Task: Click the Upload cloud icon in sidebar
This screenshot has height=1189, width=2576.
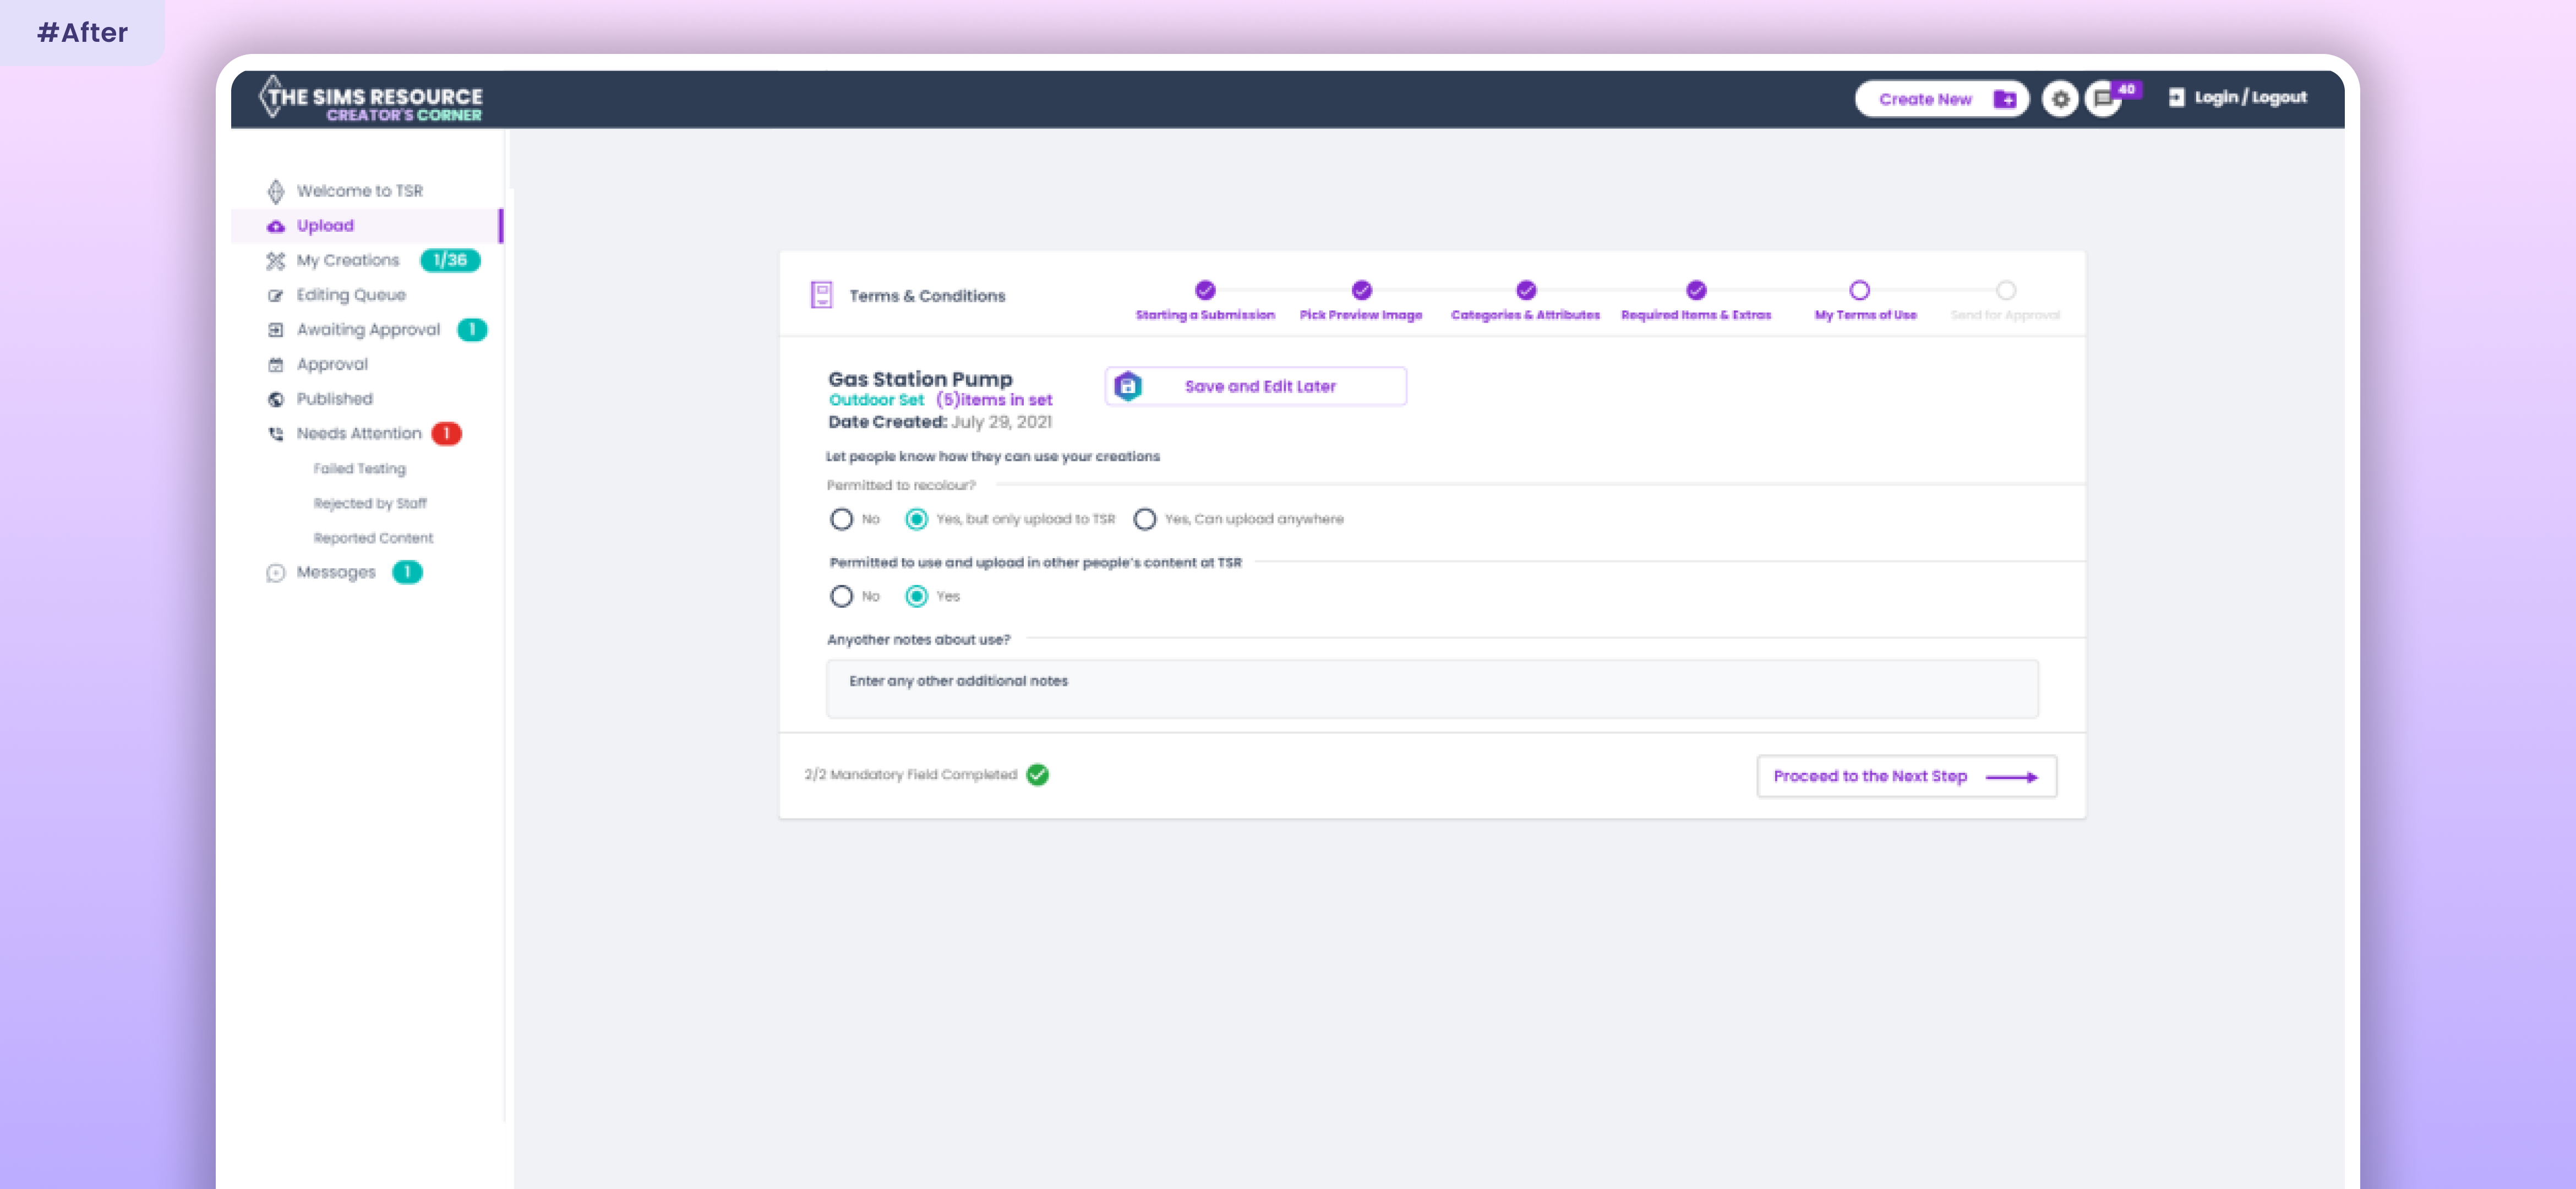Action: pos(276,226)
